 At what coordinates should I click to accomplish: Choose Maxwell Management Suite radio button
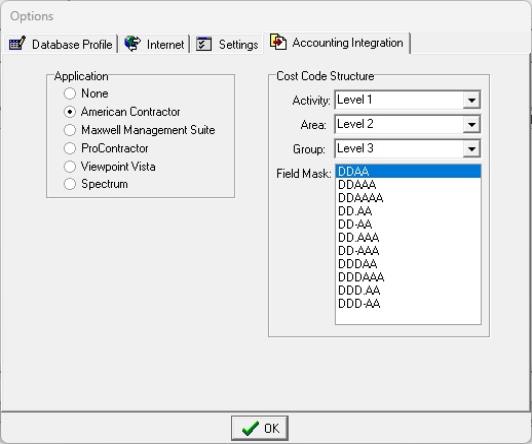(70, 130)
